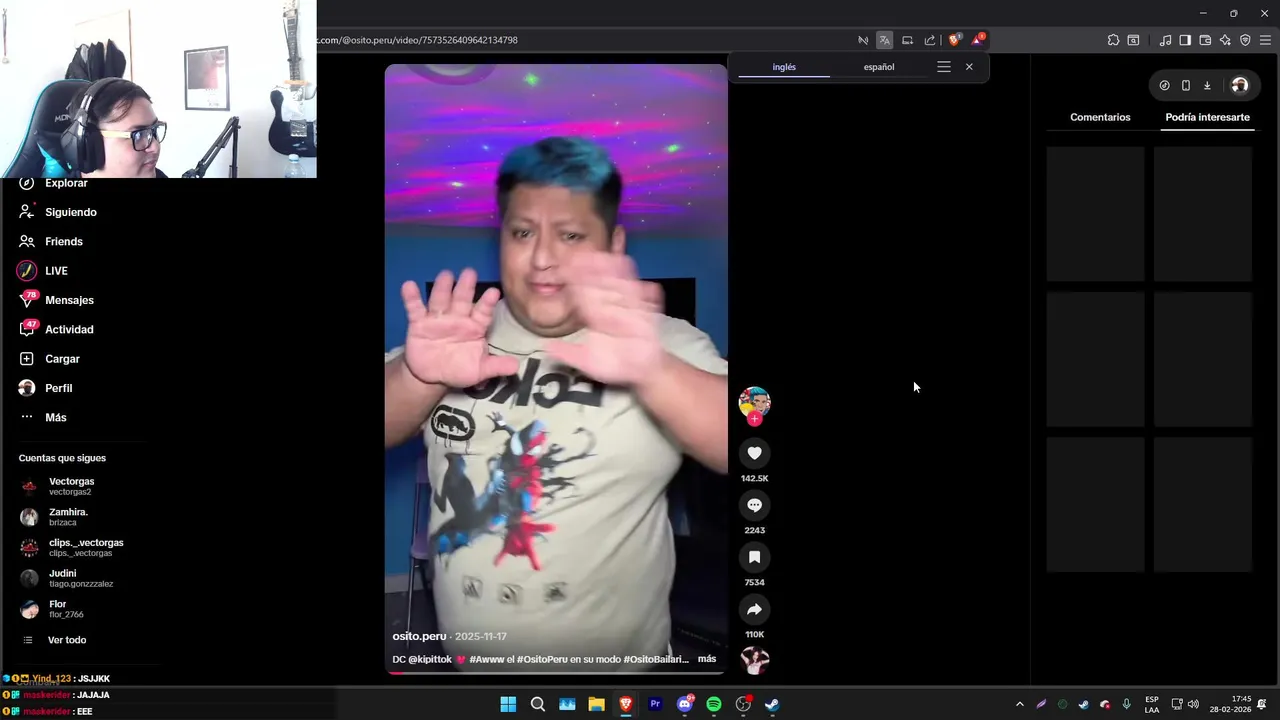Share the video via the arrow icon
The width and height of the screenshot is (1280, 720).
point(754,609)
